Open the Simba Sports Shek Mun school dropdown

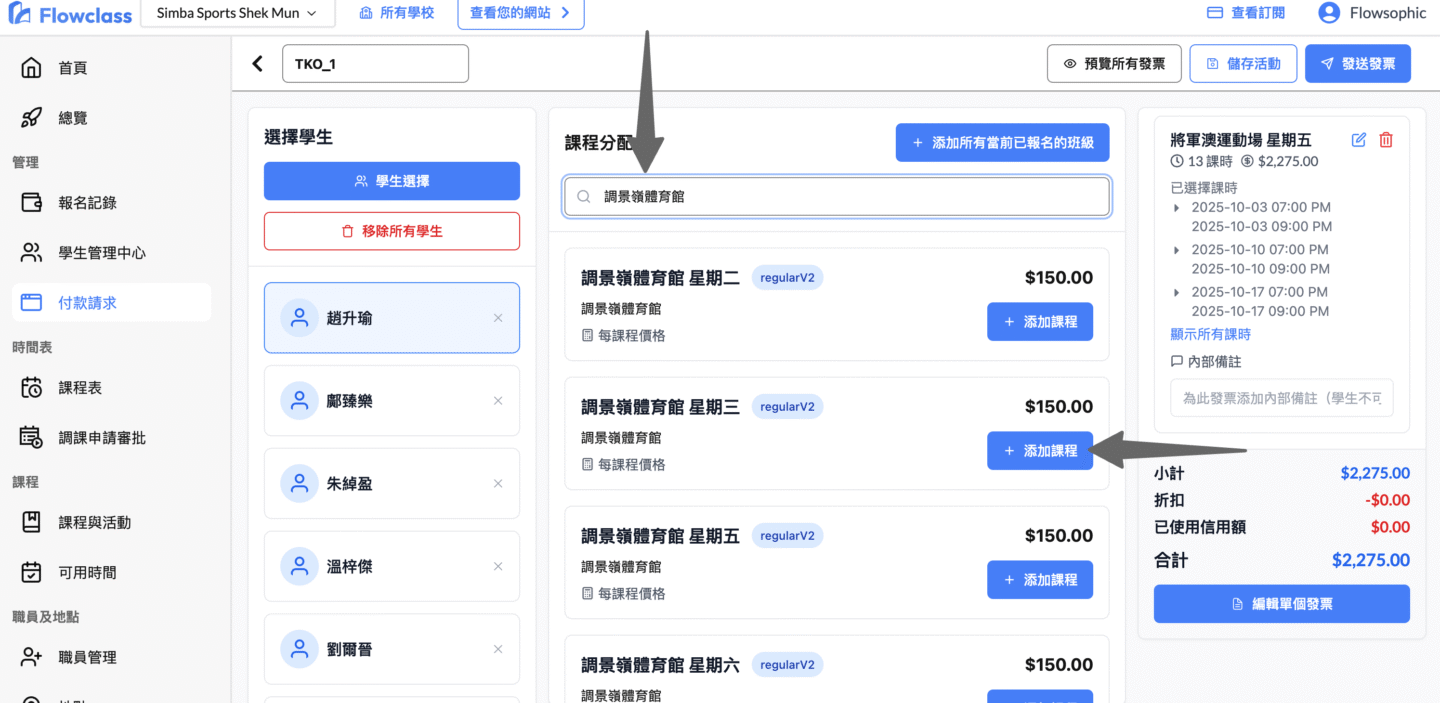pyautogui.click(x=236, y=13)
